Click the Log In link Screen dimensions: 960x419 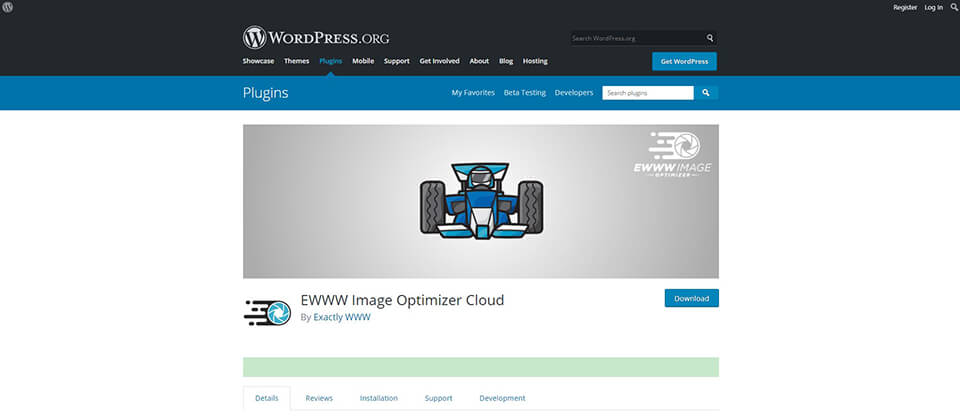coord(934,7)
